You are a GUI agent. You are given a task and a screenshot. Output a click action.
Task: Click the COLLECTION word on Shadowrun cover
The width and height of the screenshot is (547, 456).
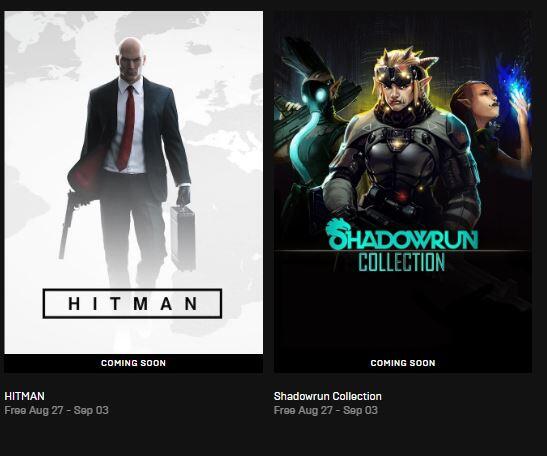point(402,262)
